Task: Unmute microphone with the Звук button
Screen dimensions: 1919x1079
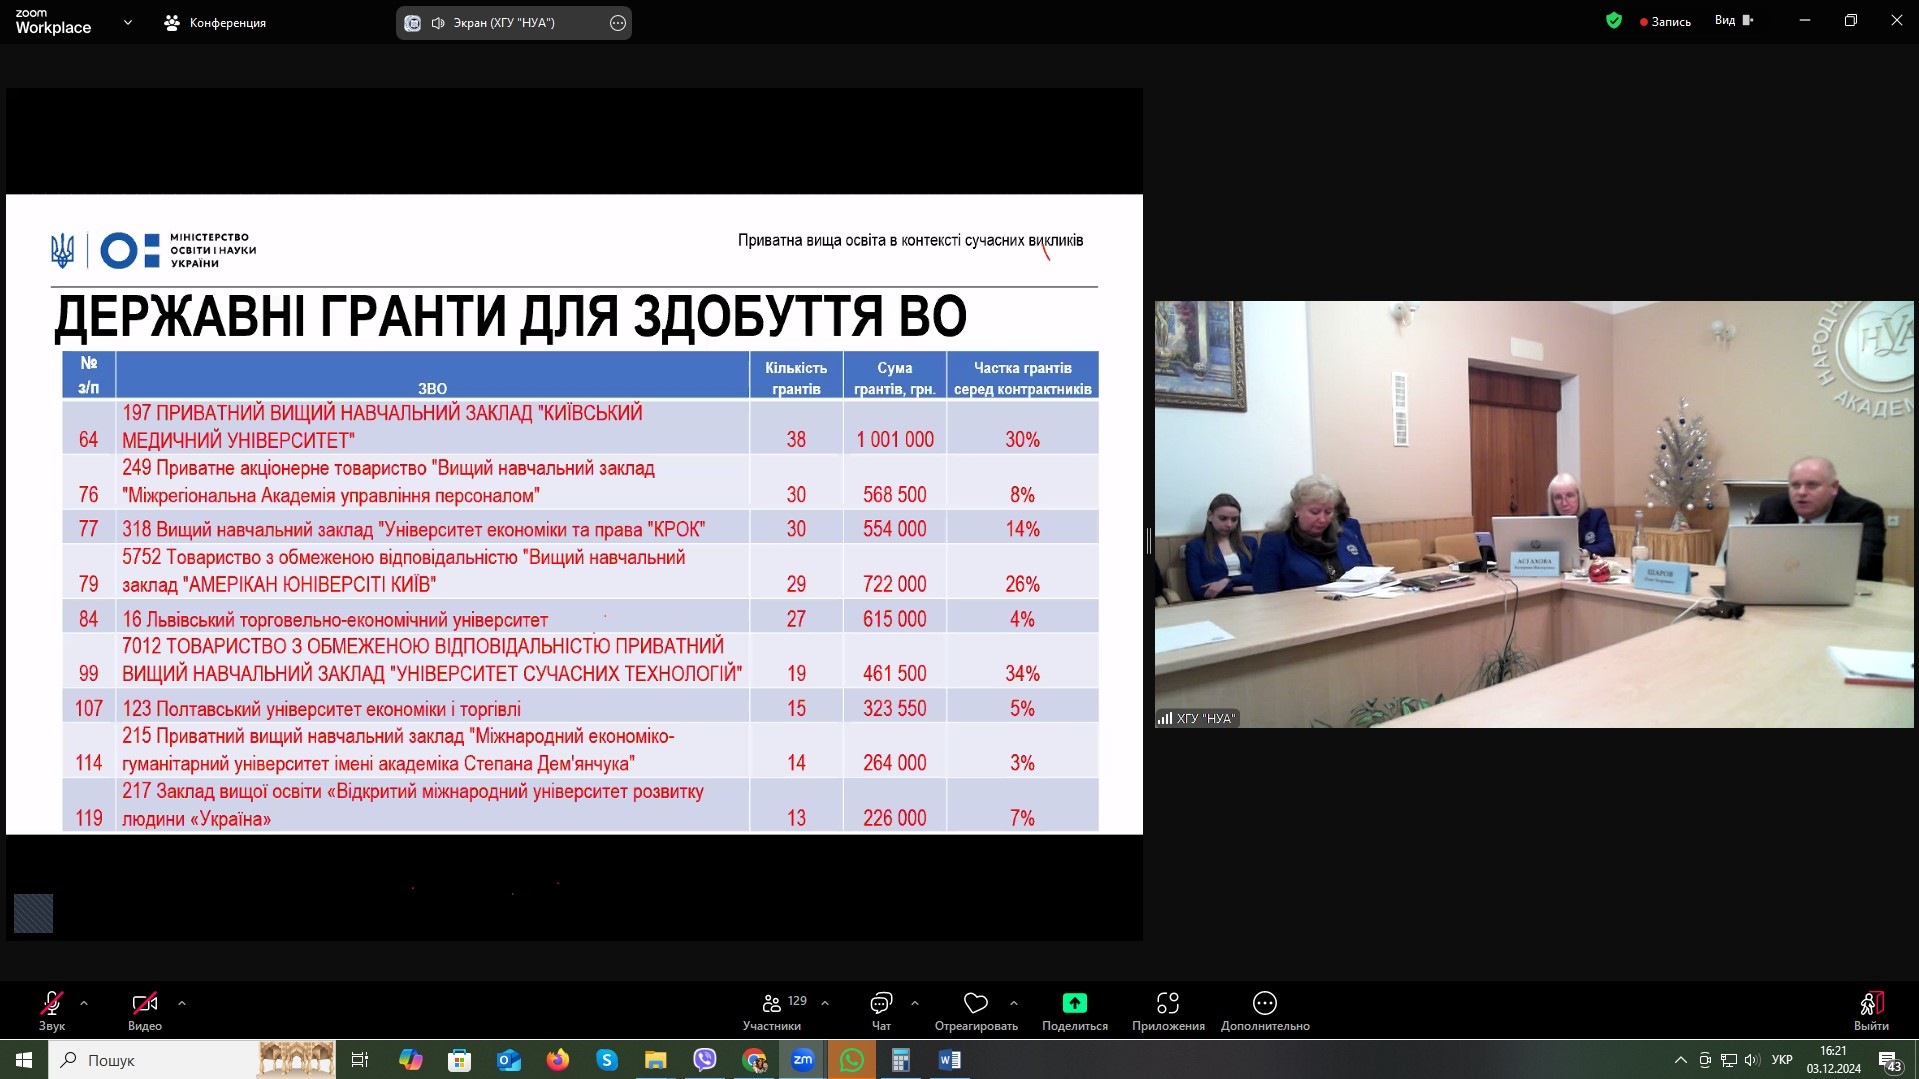Action: pyautogui.click(x=51, y=1009)
